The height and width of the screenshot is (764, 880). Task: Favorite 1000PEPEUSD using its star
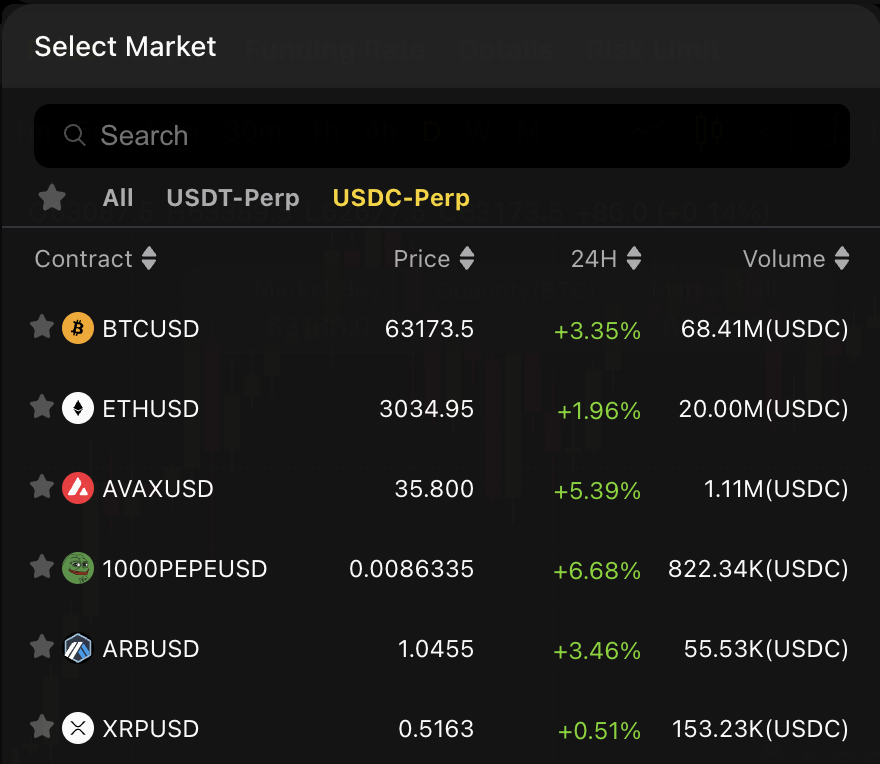[41, 568]
